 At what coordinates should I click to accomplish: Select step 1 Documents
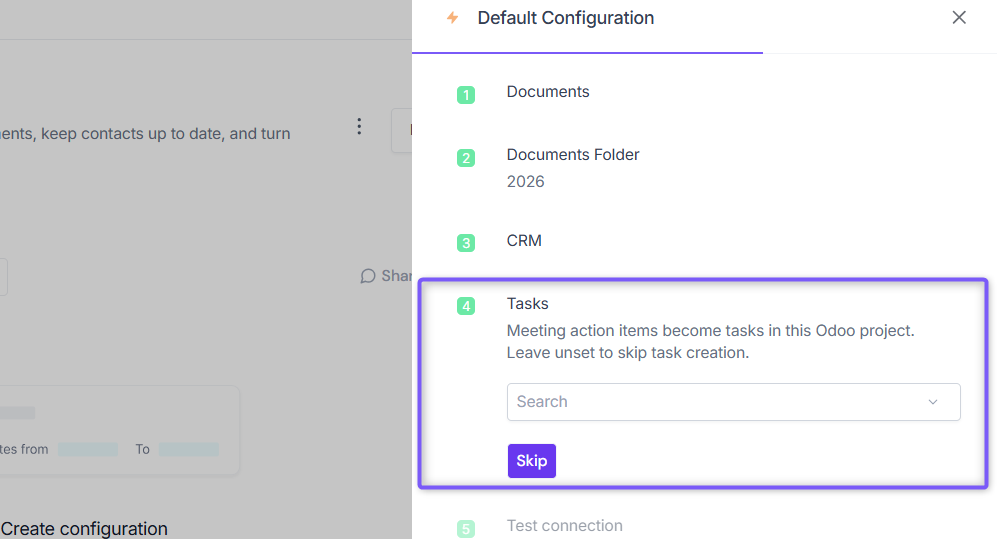tap(547, 92)
